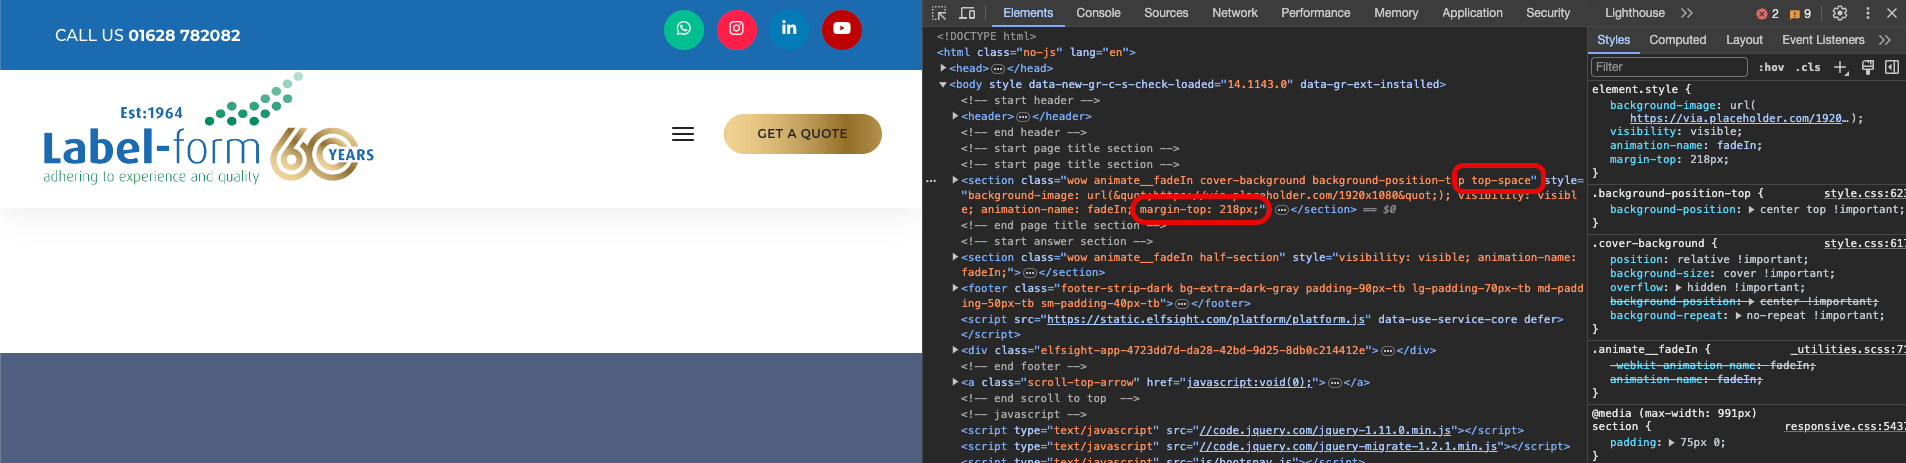The height and width of the screenshot is (463, 1906).
Task: Activate the inspect element picker
Action: [x=939, y=13]
